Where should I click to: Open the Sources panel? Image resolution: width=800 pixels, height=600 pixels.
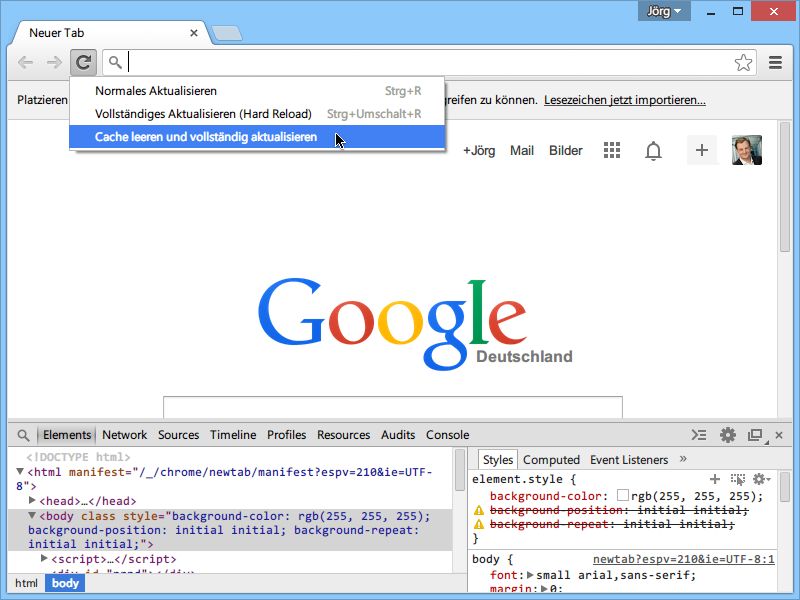click(179, 435)
